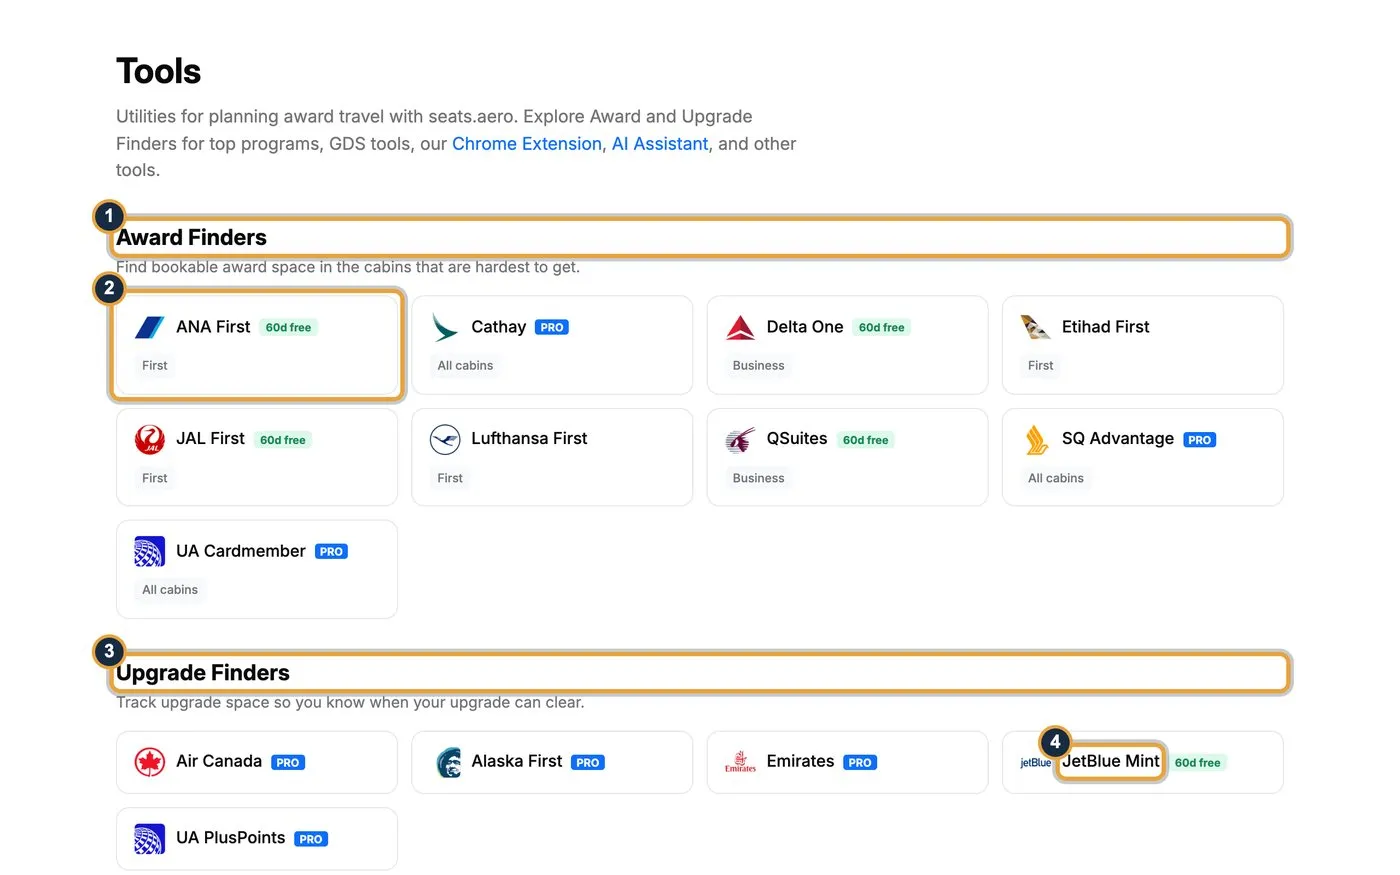Click the JAL red crane logo
Viewport: 1400px width, 875px height.
pyautogui.click(x=150, y=439)
